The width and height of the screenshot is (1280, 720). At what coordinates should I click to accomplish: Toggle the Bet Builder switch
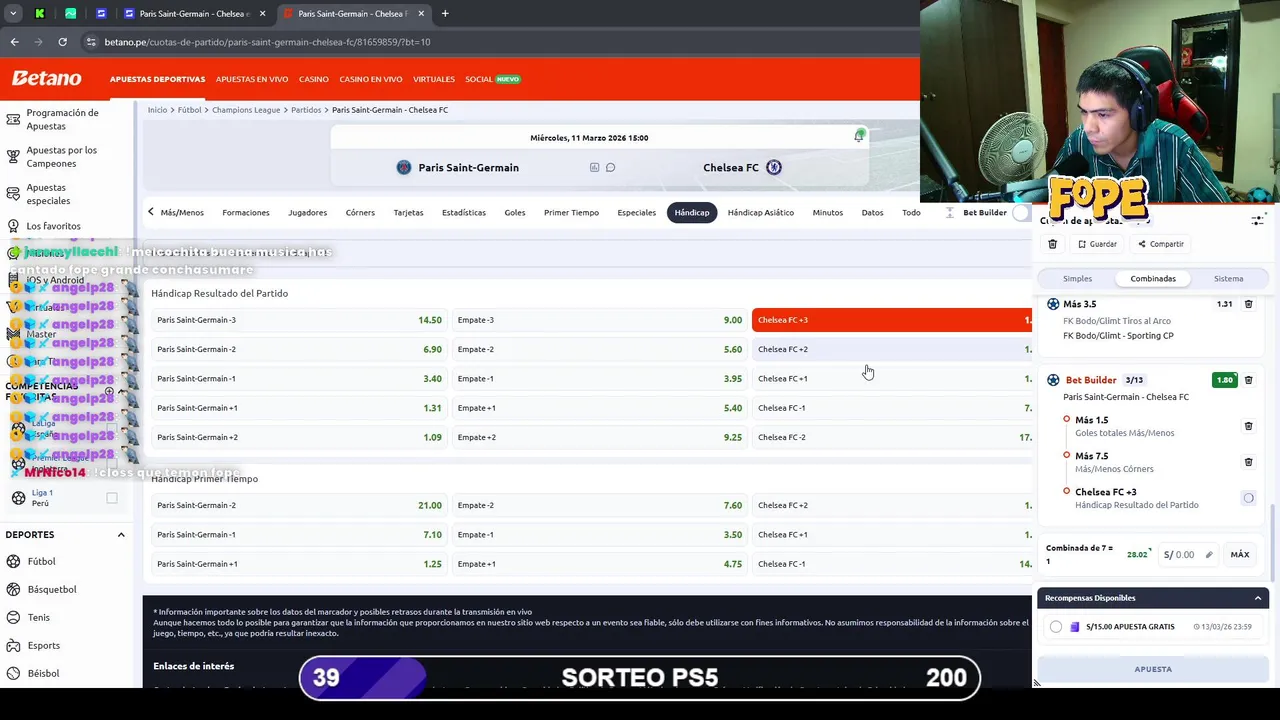coord(1020,212)
